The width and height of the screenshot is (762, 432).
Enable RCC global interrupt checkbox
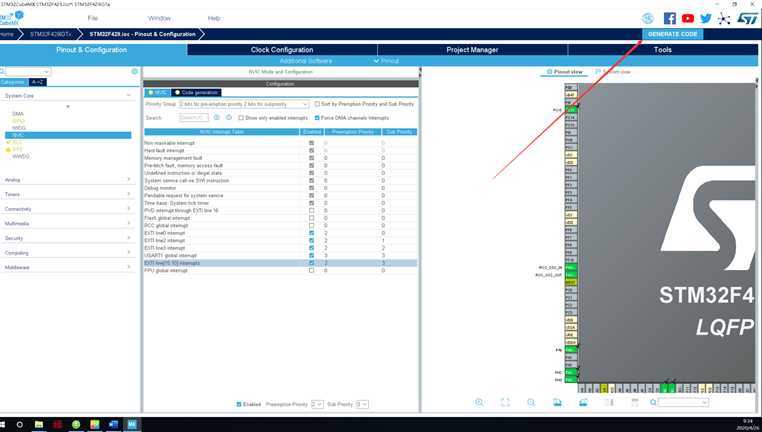[x=312, y=225]
